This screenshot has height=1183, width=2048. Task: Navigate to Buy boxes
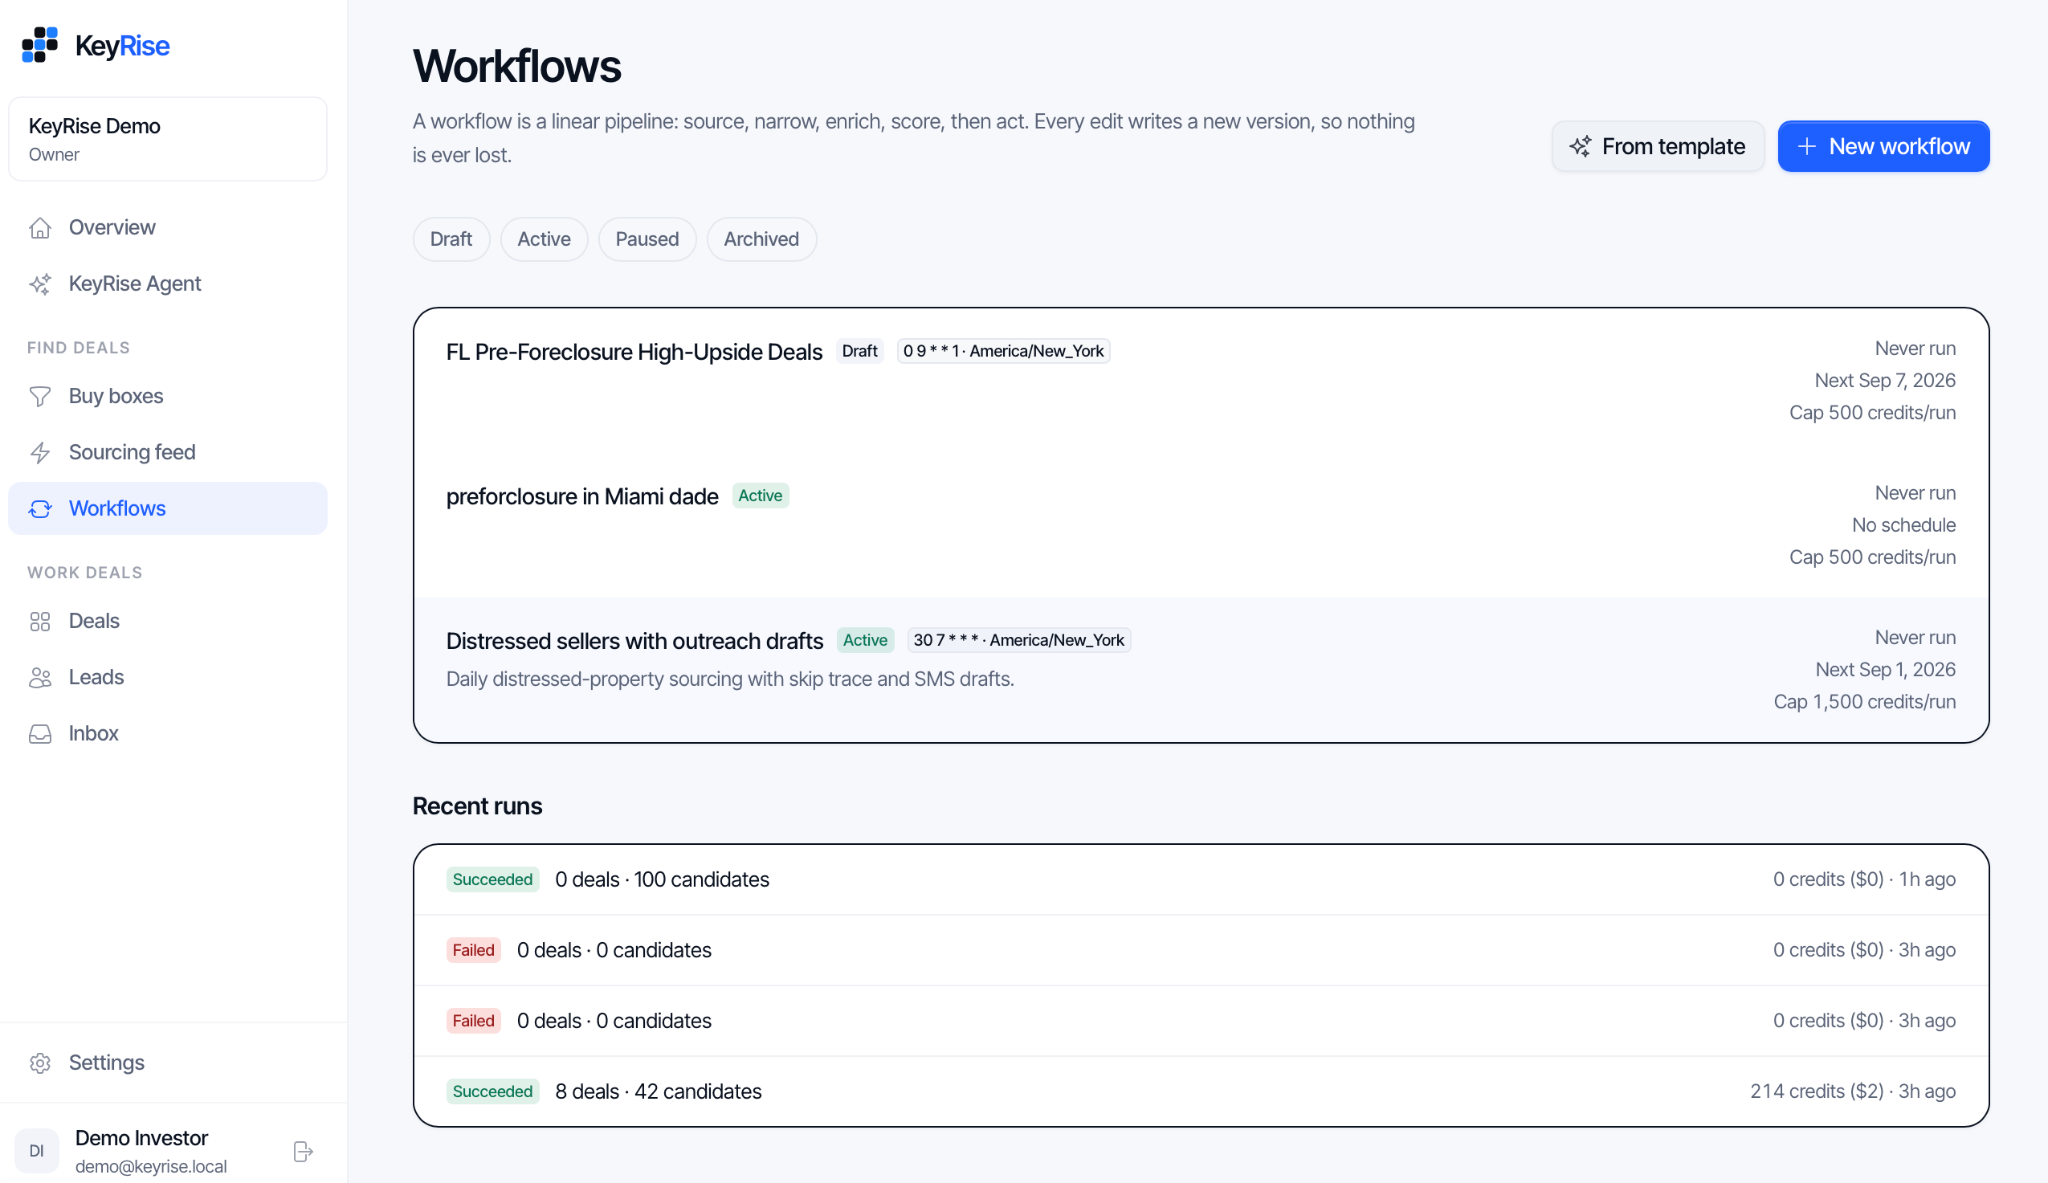point(168,397)
